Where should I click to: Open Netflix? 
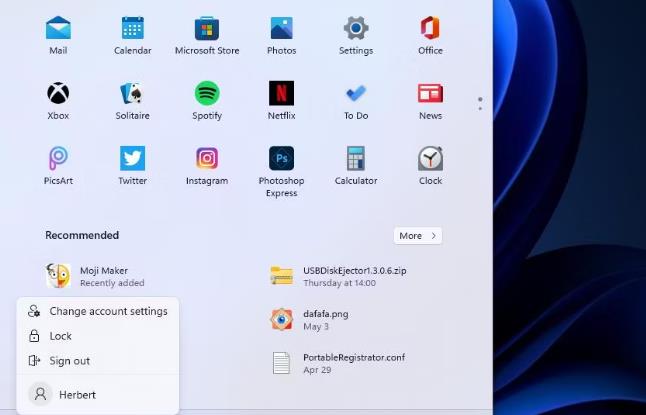[x=281, y=101]
